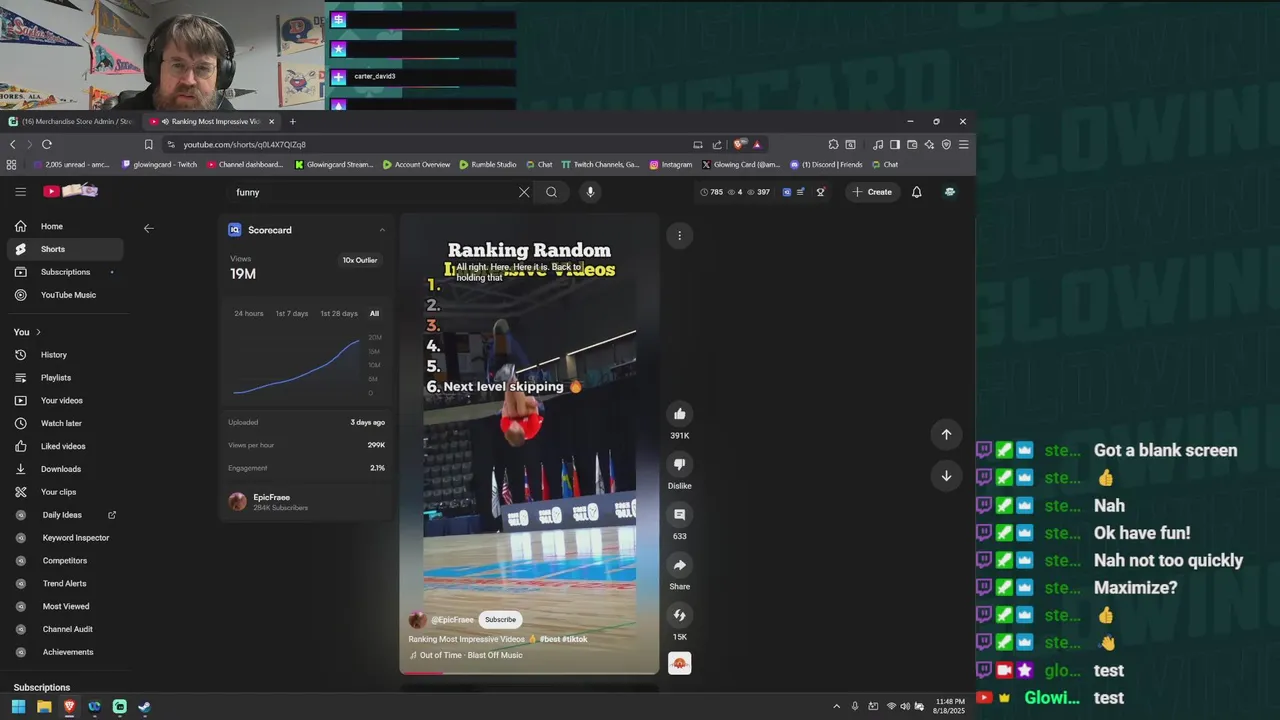This screenshot has width=1280, height=720.
Task: Activate voice search microphone icon
Action: [590, 192]
